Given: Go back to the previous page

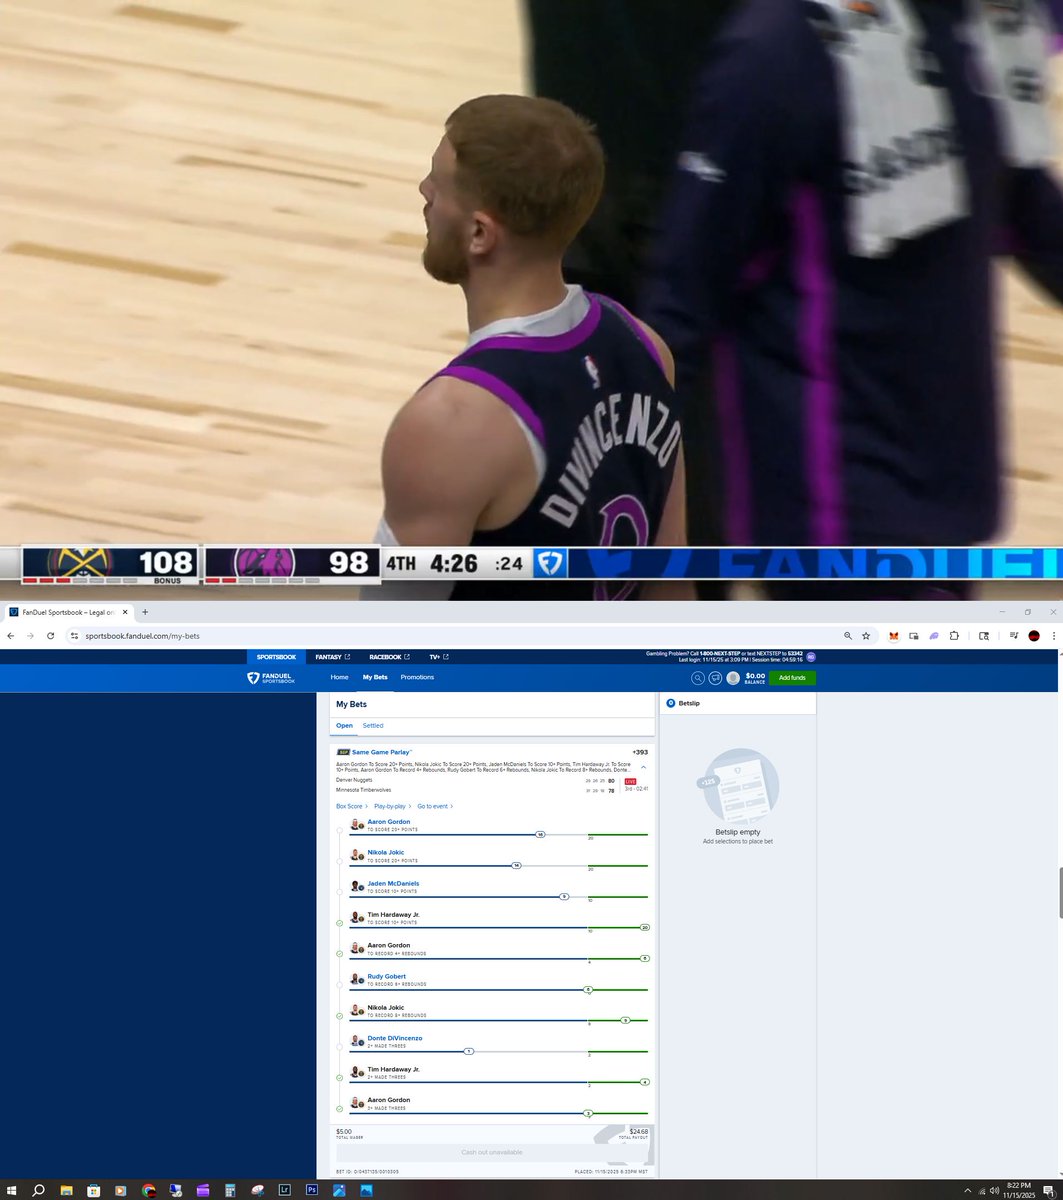Looking at the screenshot, I should pyautogui.click(x=10, y=635).
